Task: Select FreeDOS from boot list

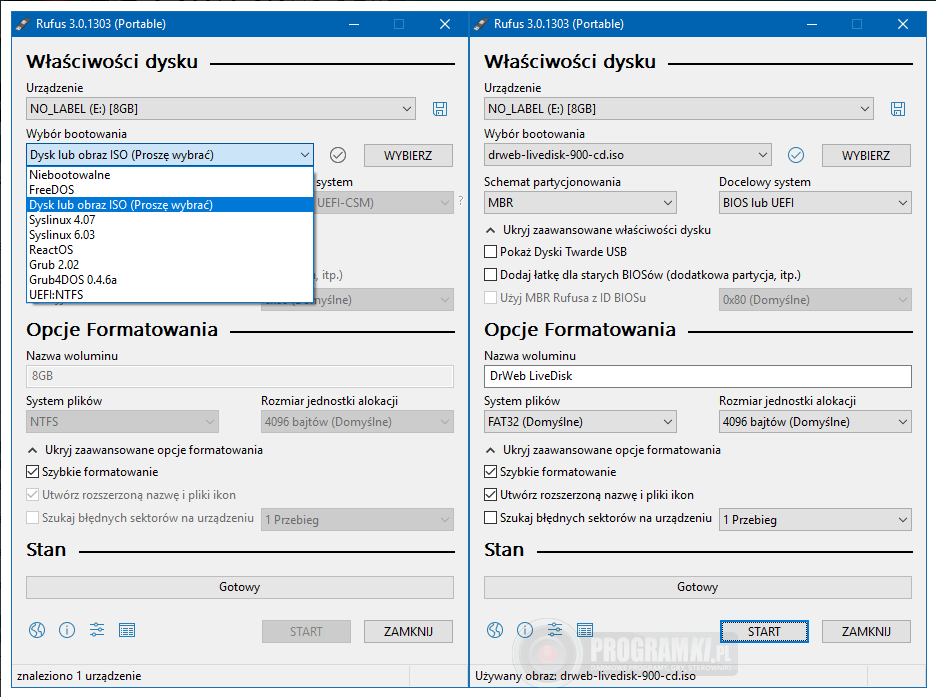Action: tap(170, 190)
